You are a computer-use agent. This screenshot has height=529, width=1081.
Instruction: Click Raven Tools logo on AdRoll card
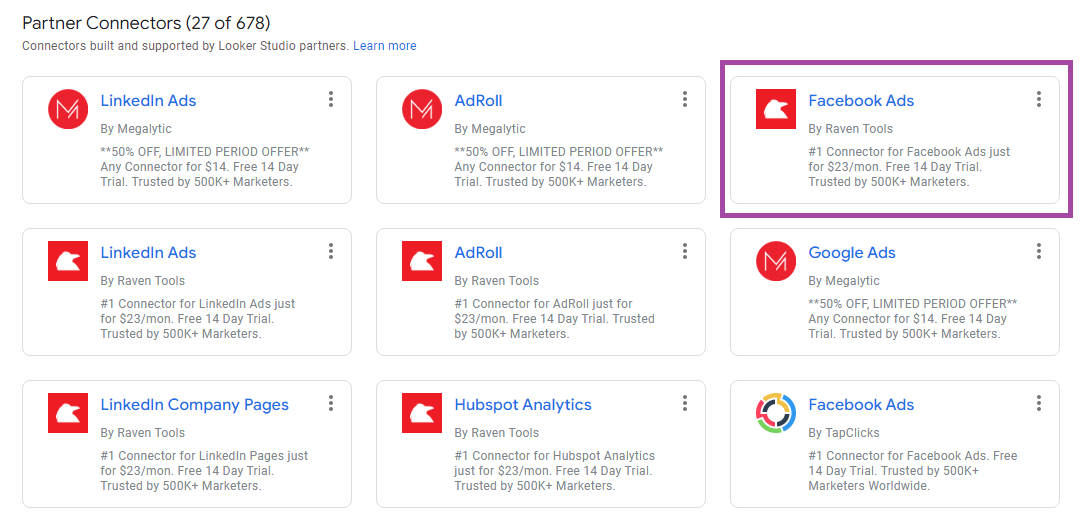coord(422,261)
